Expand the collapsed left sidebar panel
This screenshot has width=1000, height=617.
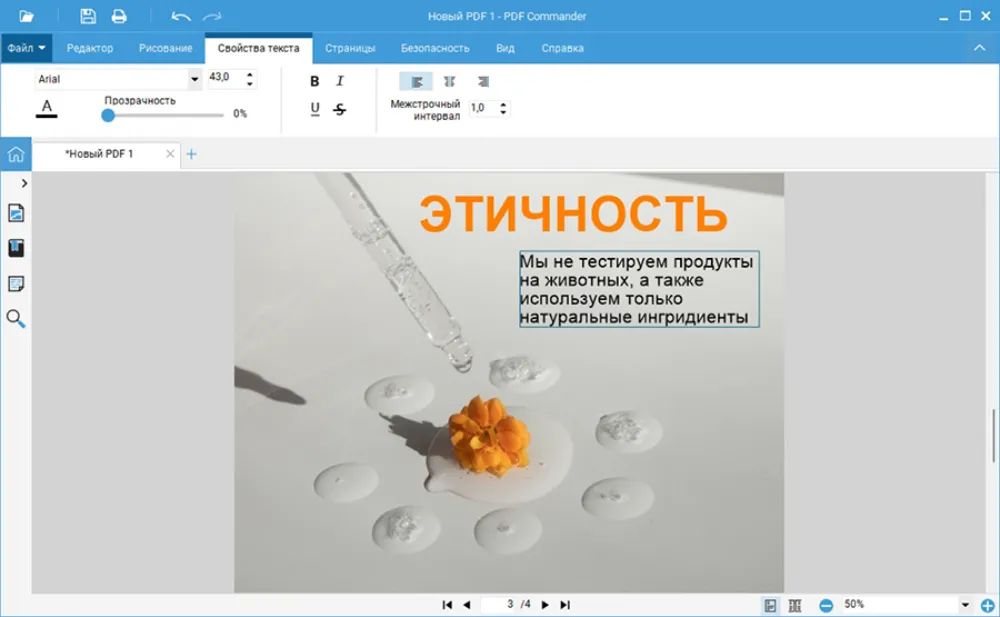tap(24, 183)
